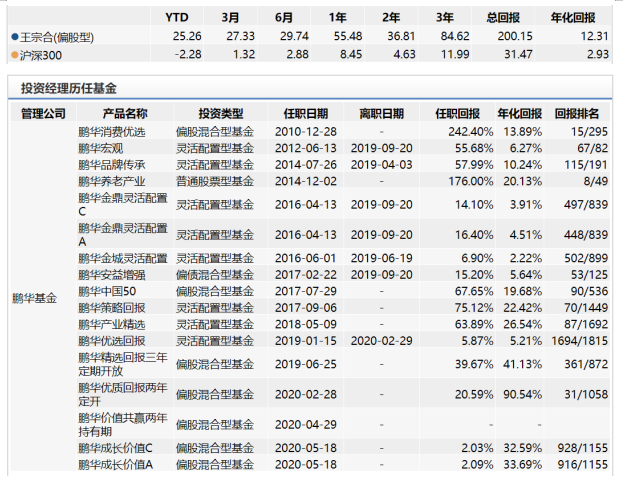623x486 pixels.
Task: Open the 鹏华养老产业 fund
Action: point(112,182)
